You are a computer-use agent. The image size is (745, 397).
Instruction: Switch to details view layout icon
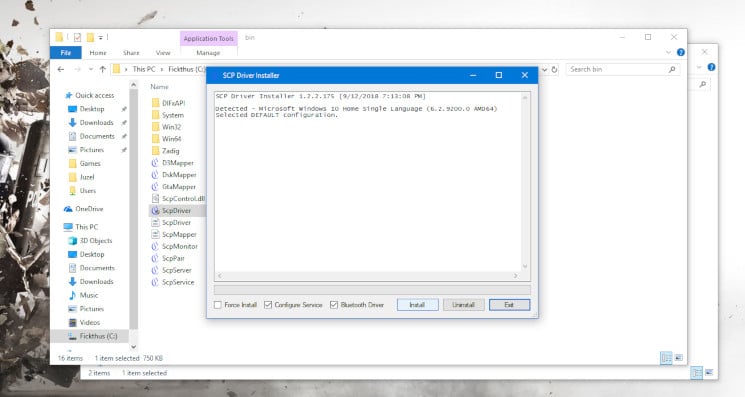click(667, 358)
